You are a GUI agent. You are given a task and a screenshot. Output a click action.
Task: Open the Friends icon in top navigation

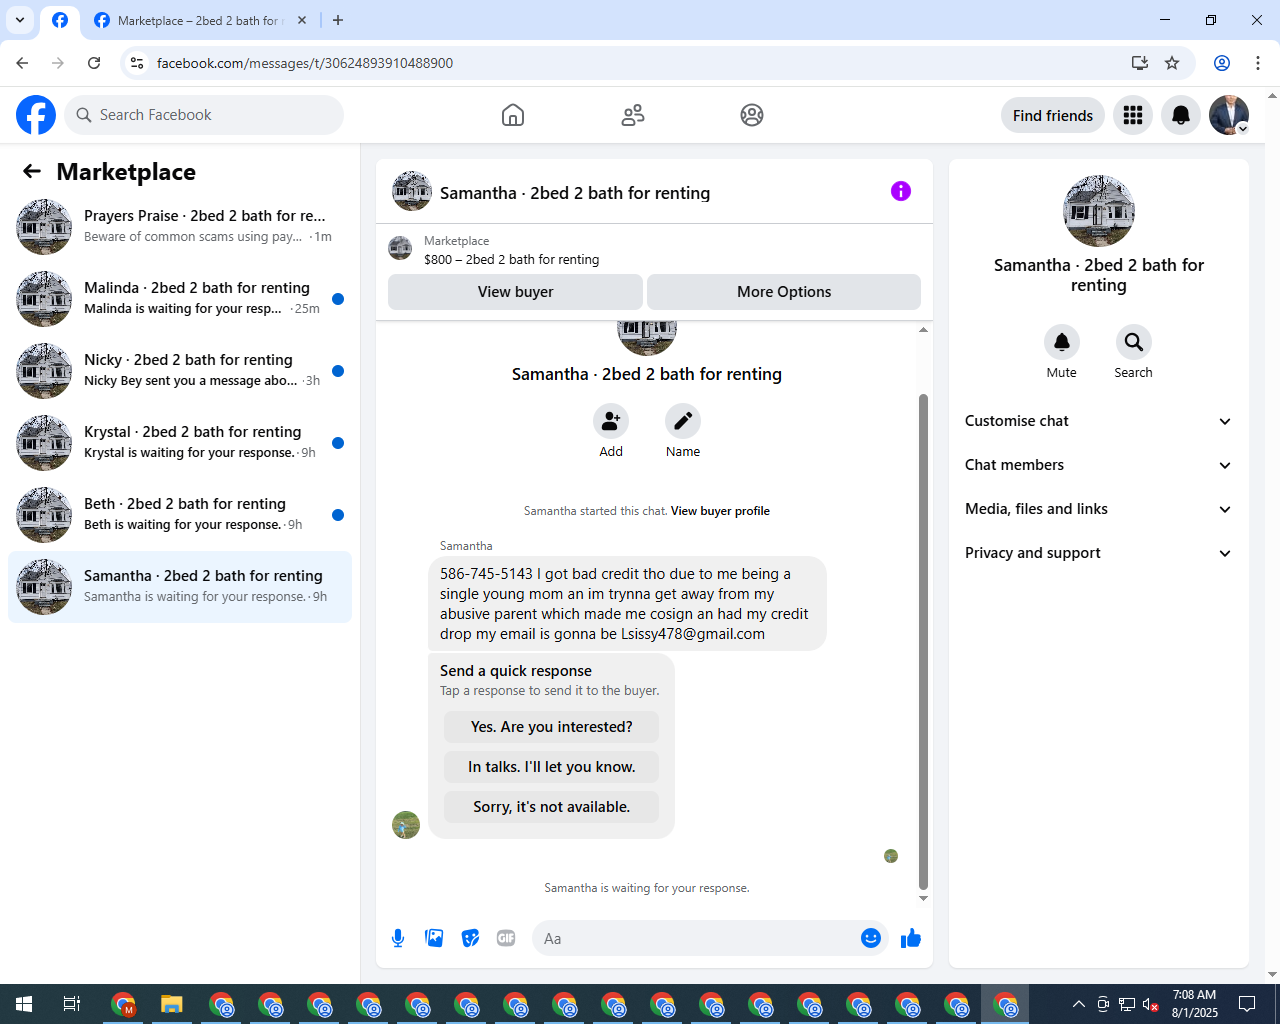[x=633, y=115]
